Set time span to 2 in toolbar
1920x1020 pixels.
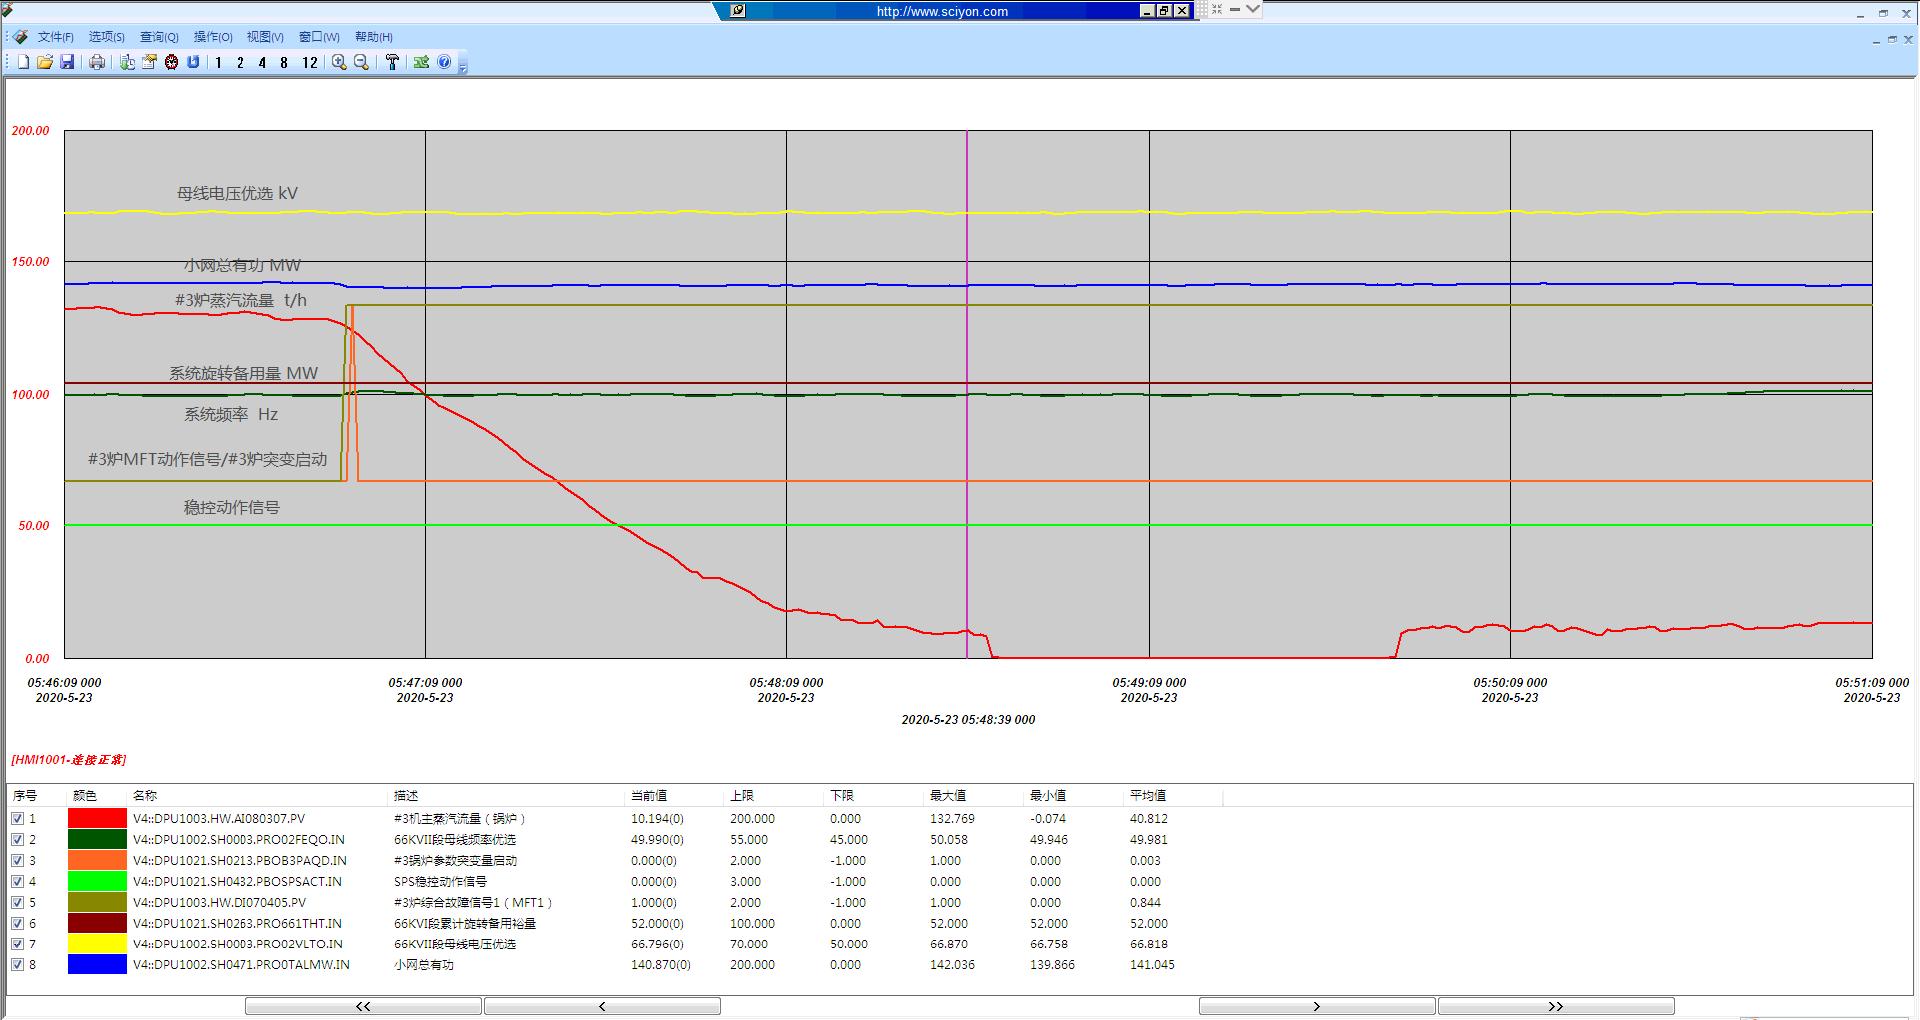(240, 62)
